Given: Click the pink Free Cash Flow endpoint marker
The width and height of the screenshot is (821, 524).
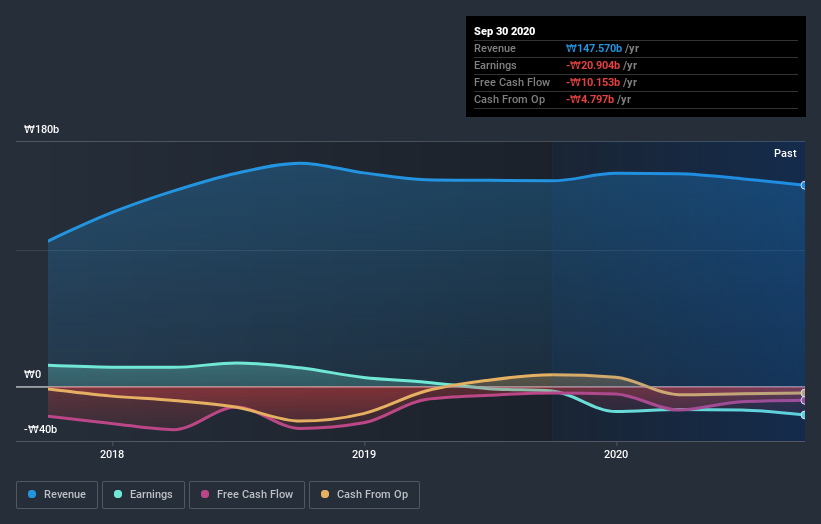Looking at the screenshot, I should [x=803, y=400].
